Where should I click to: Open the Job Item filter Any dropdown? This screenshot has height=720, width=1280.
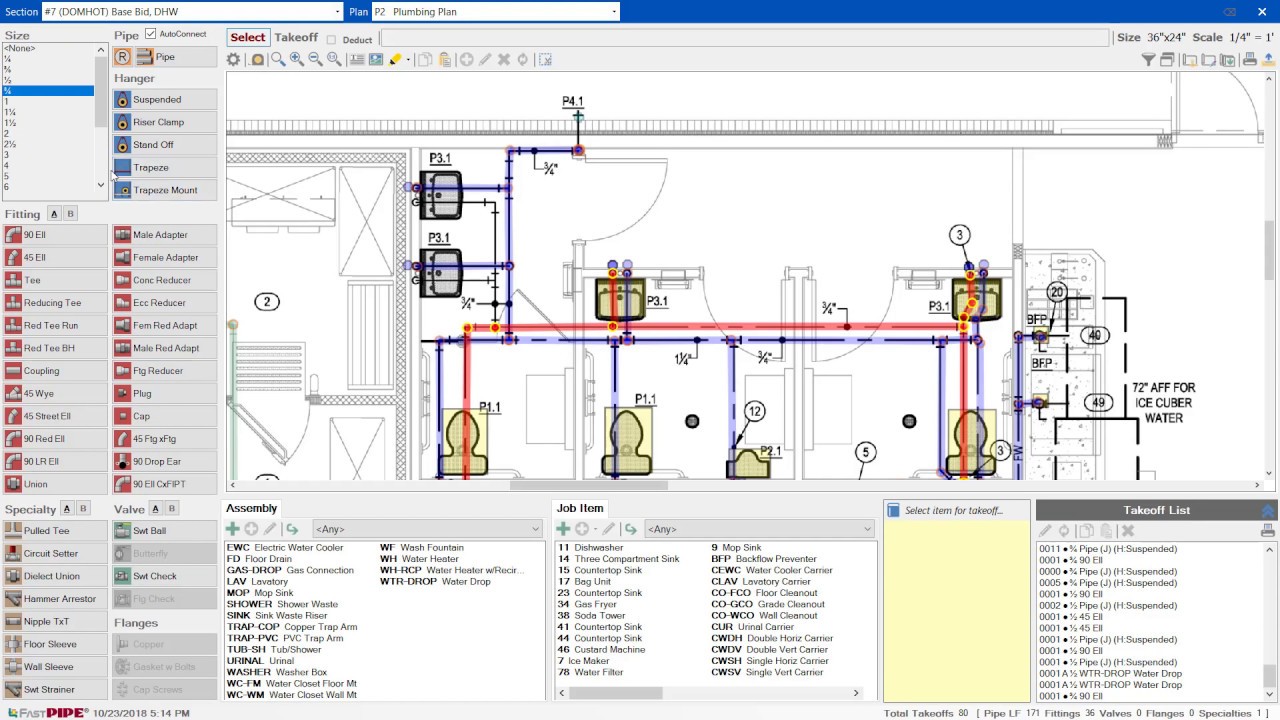pos(759,529)
